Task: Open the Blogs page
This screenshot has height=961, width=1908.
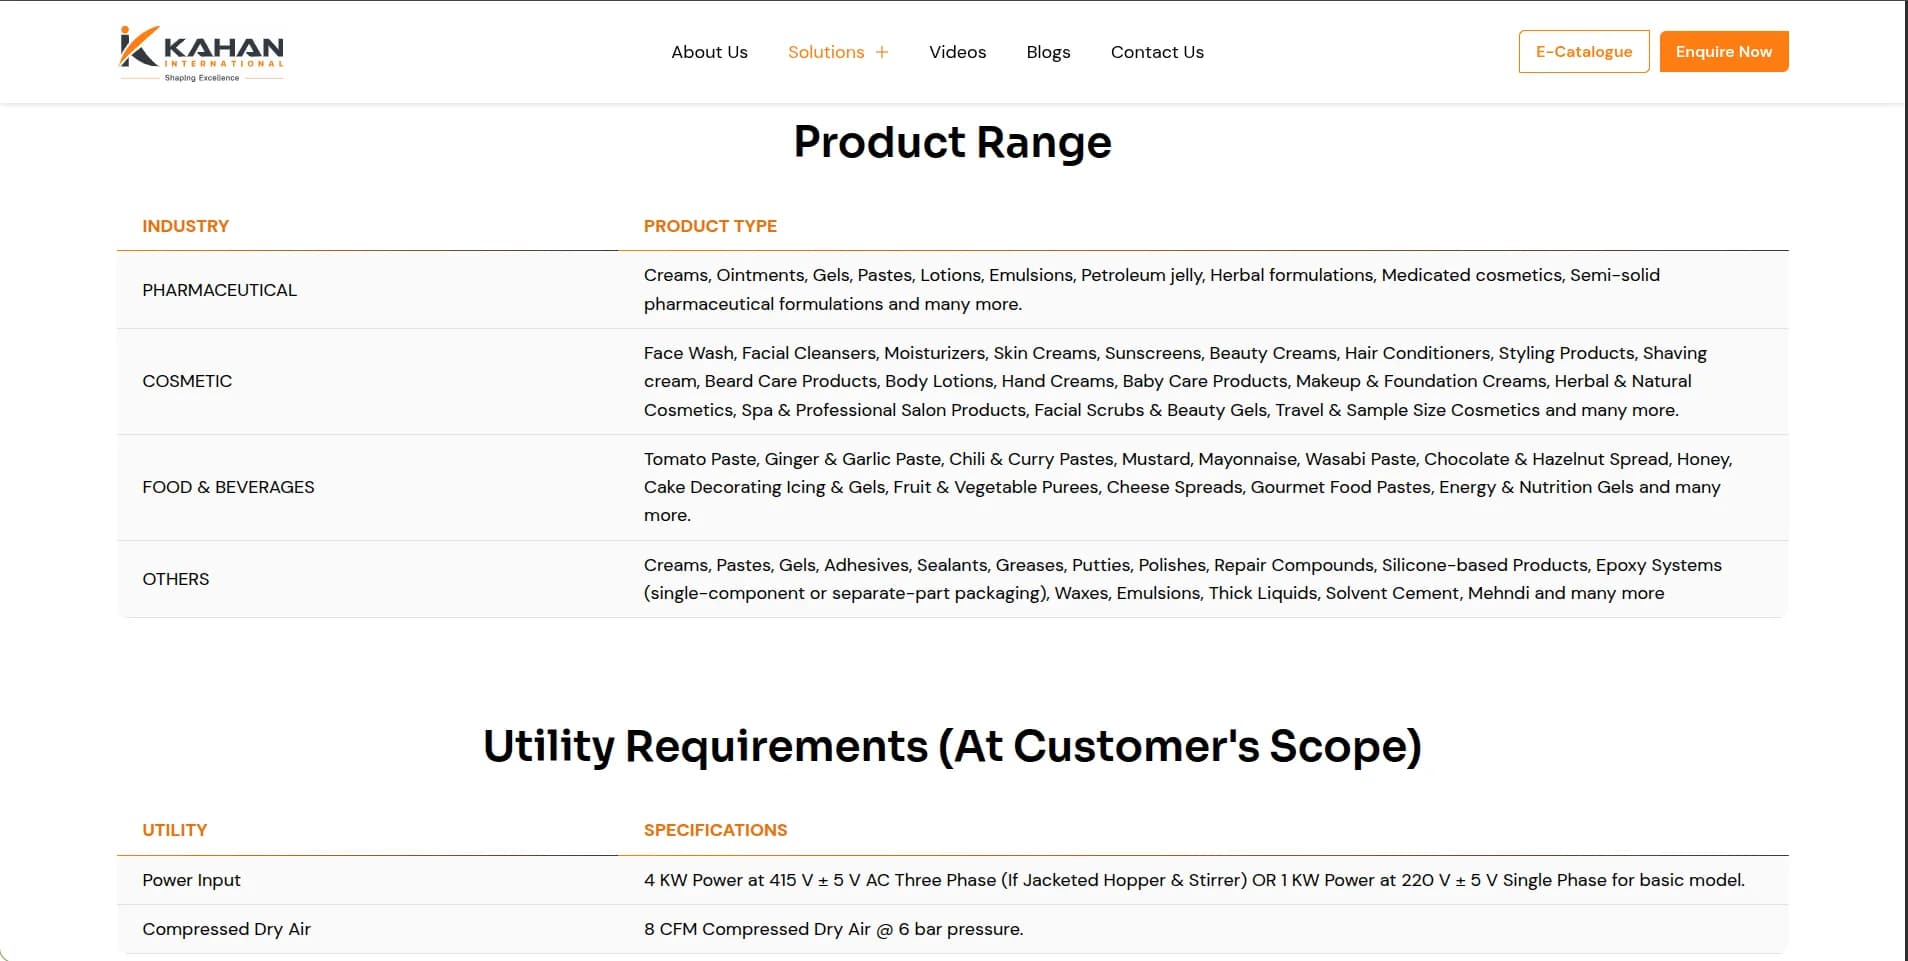Action: tap(1048, 52)
